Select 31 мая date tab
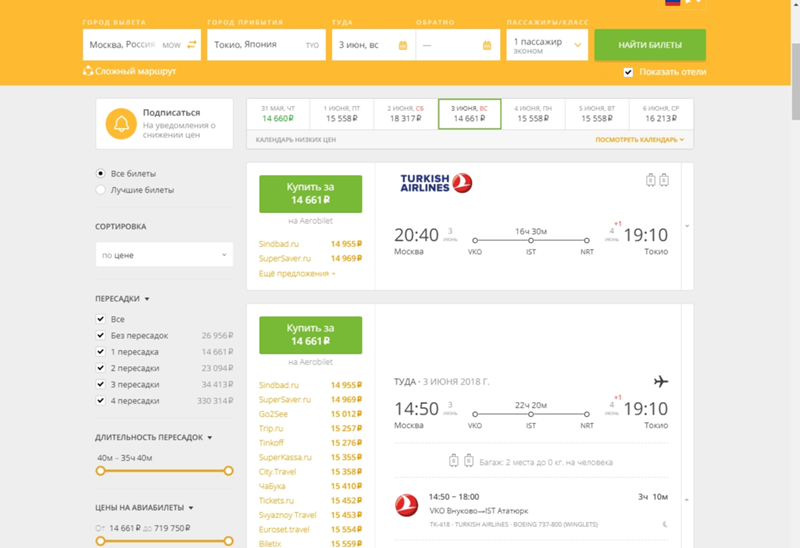This screenshot has width=800, height=548. [277, 113]
